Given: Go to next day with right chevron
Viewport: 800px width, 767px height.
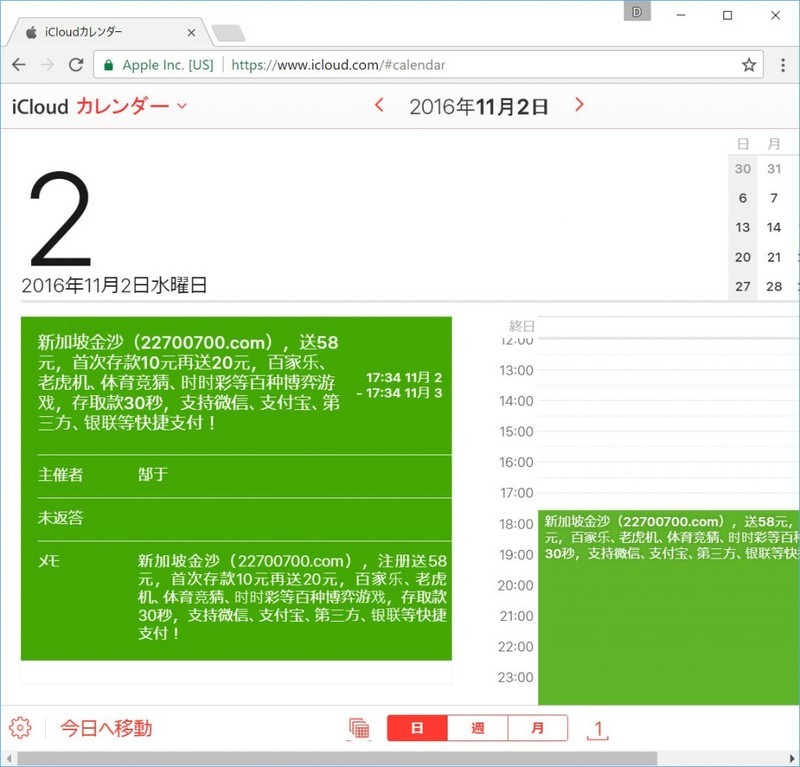Looking at the screenshot, I should (579, 105).
